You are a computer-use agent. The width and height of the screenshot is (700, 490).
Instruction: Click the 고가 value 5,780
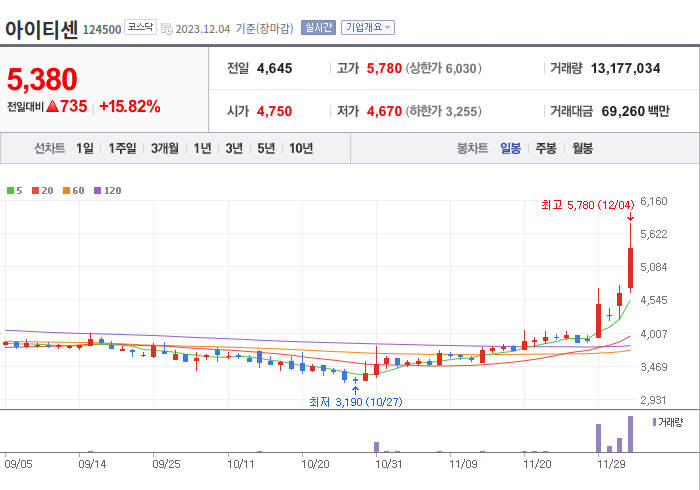[x=384, y=68]
